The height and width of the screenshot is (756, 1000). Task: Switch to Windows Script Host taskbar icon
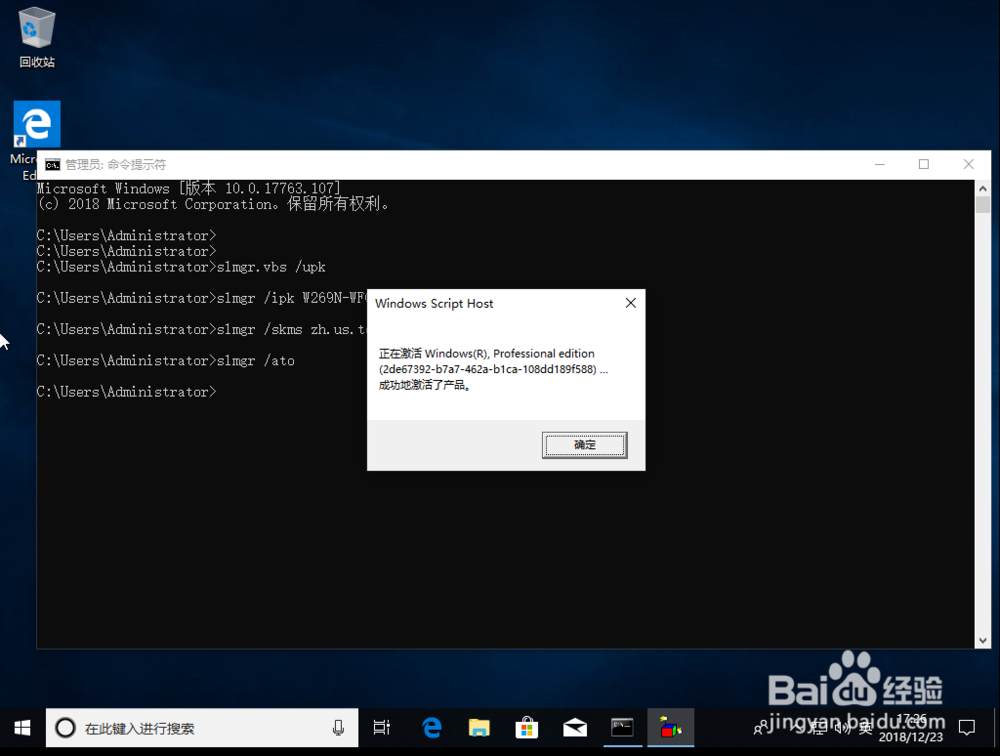pos(670,728)
